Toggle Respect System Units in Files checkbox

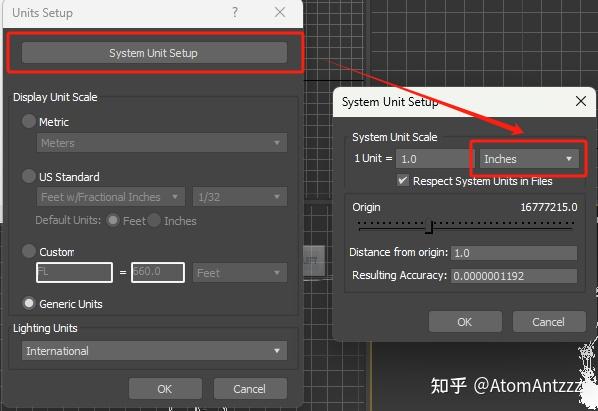coord(403,180)
